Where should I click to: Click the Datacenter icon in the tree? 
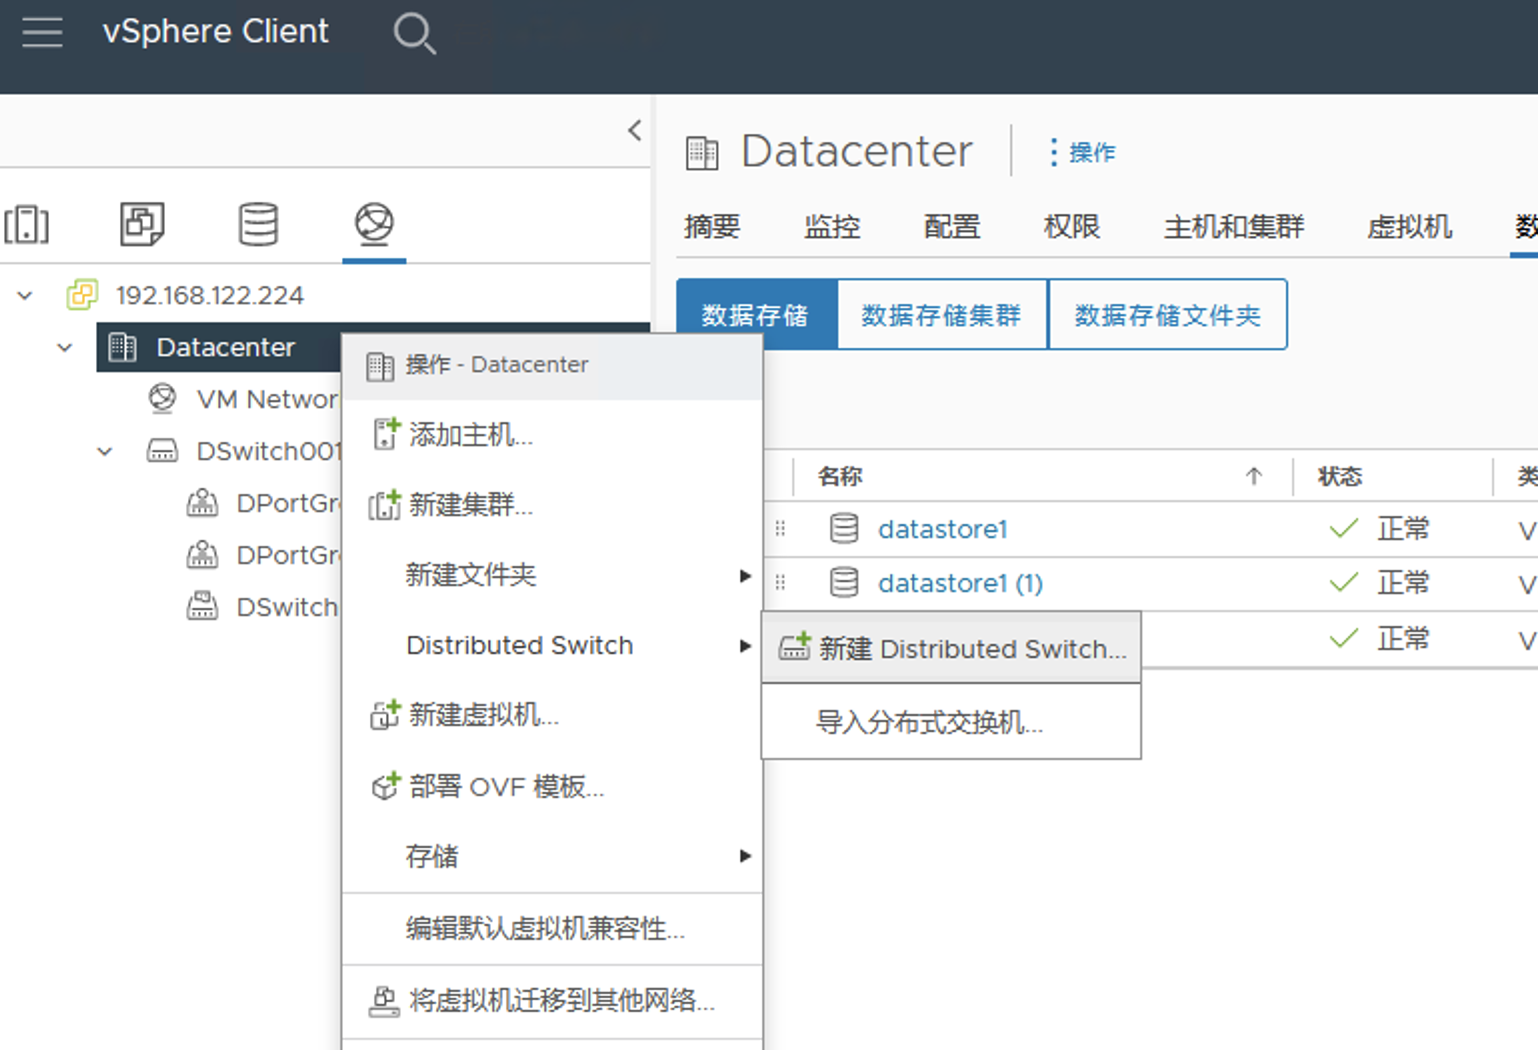click(x=123, y=347)
